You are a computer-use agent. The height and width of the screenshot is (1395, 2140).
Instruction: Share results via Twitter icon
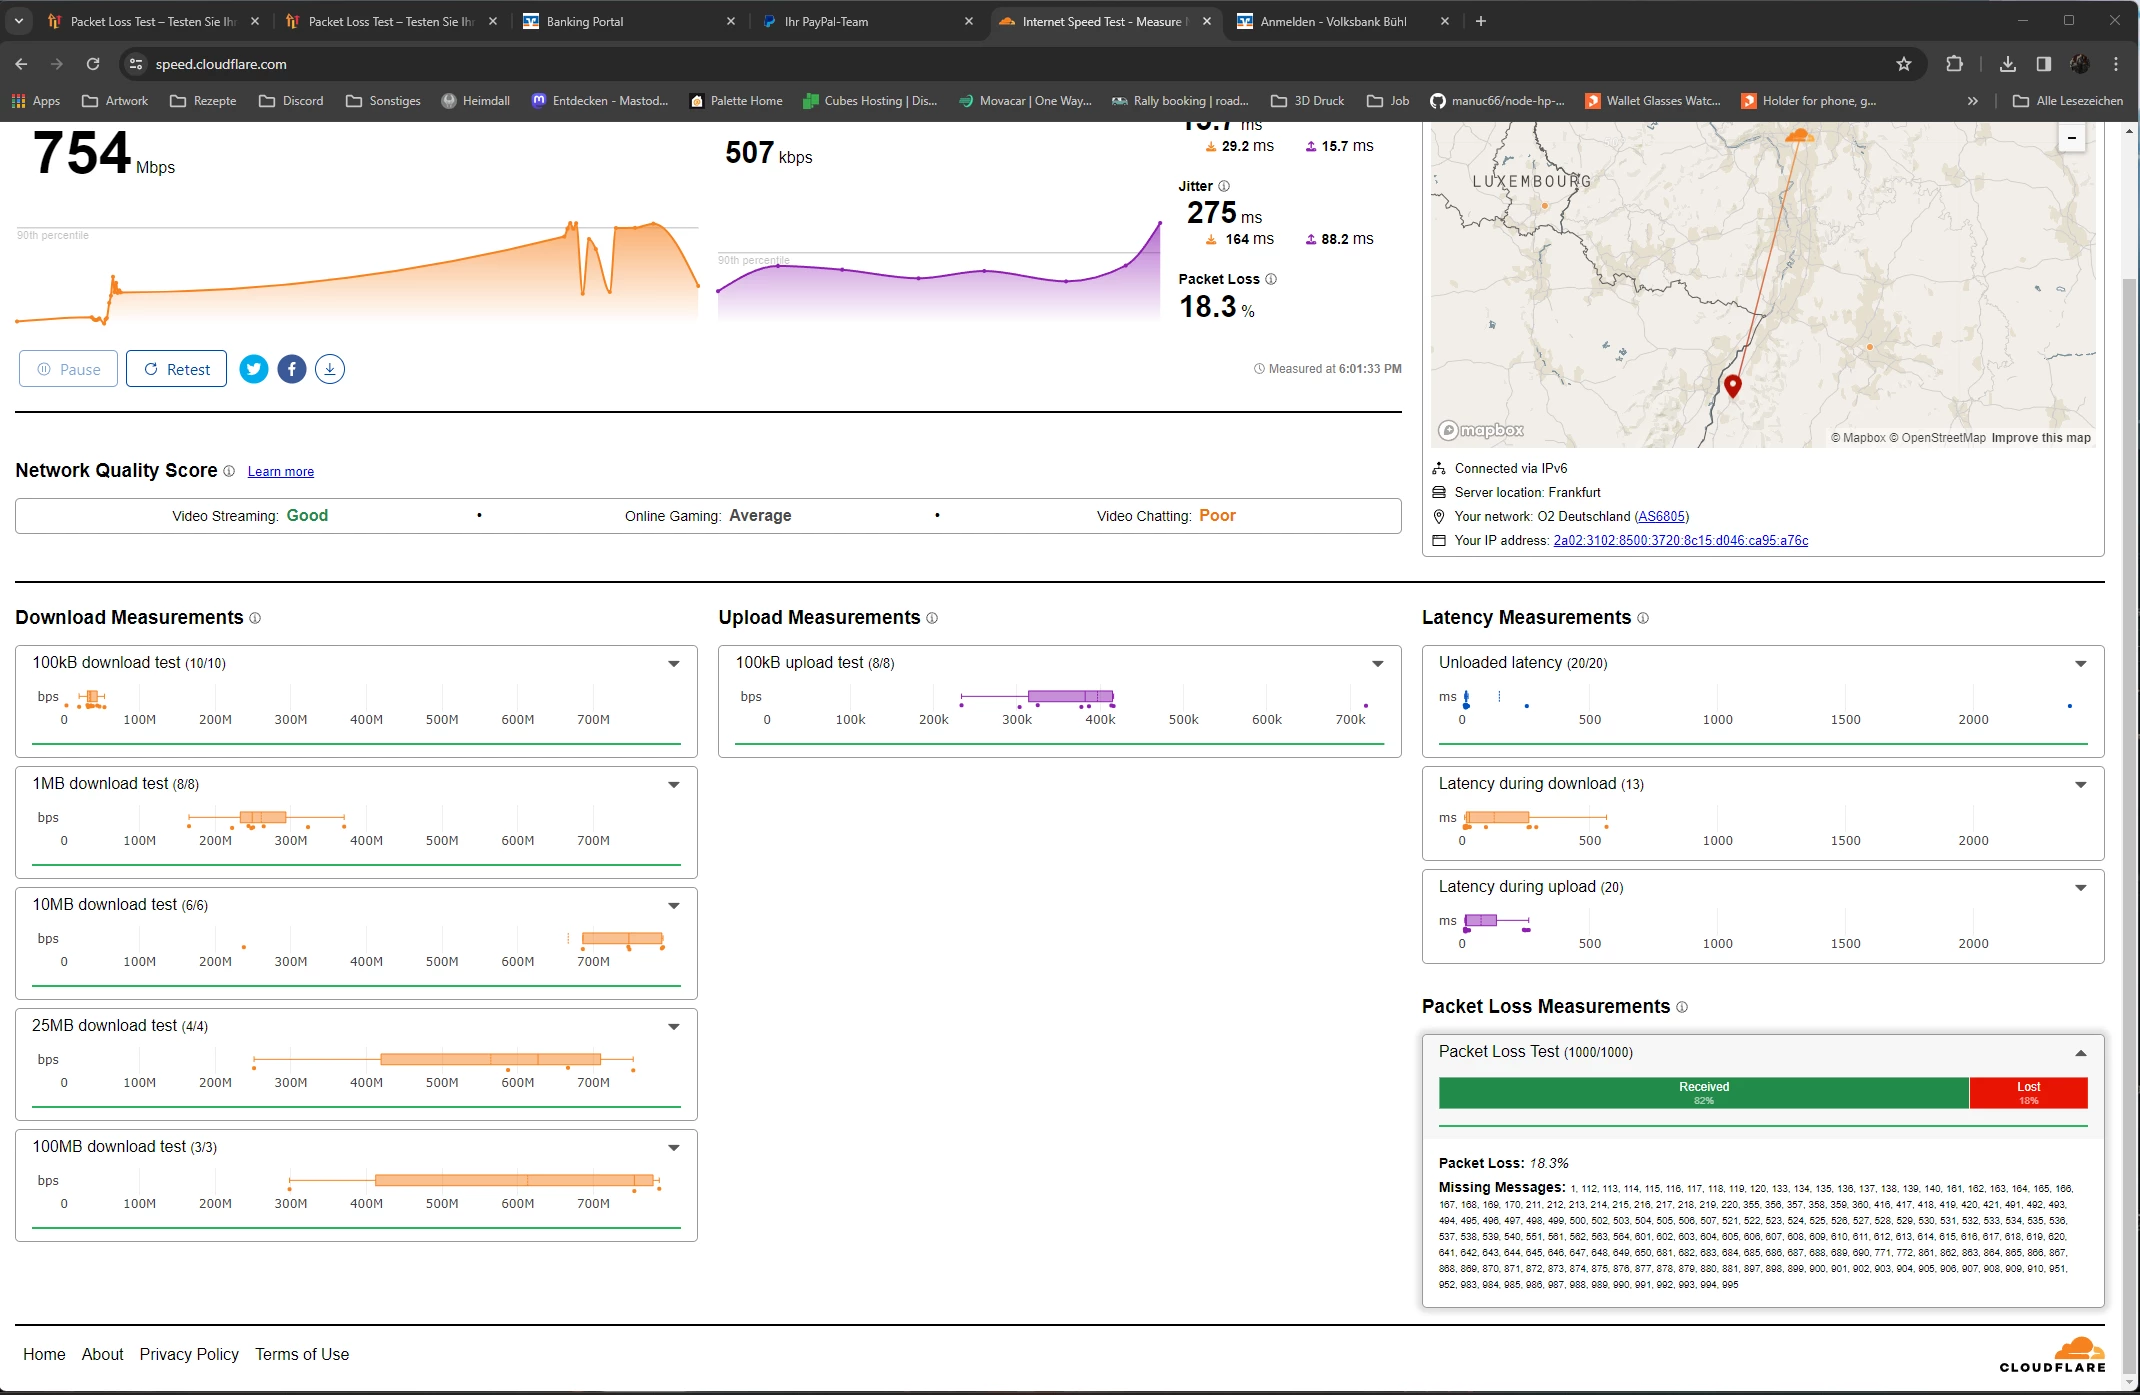[x=254, y=369]
